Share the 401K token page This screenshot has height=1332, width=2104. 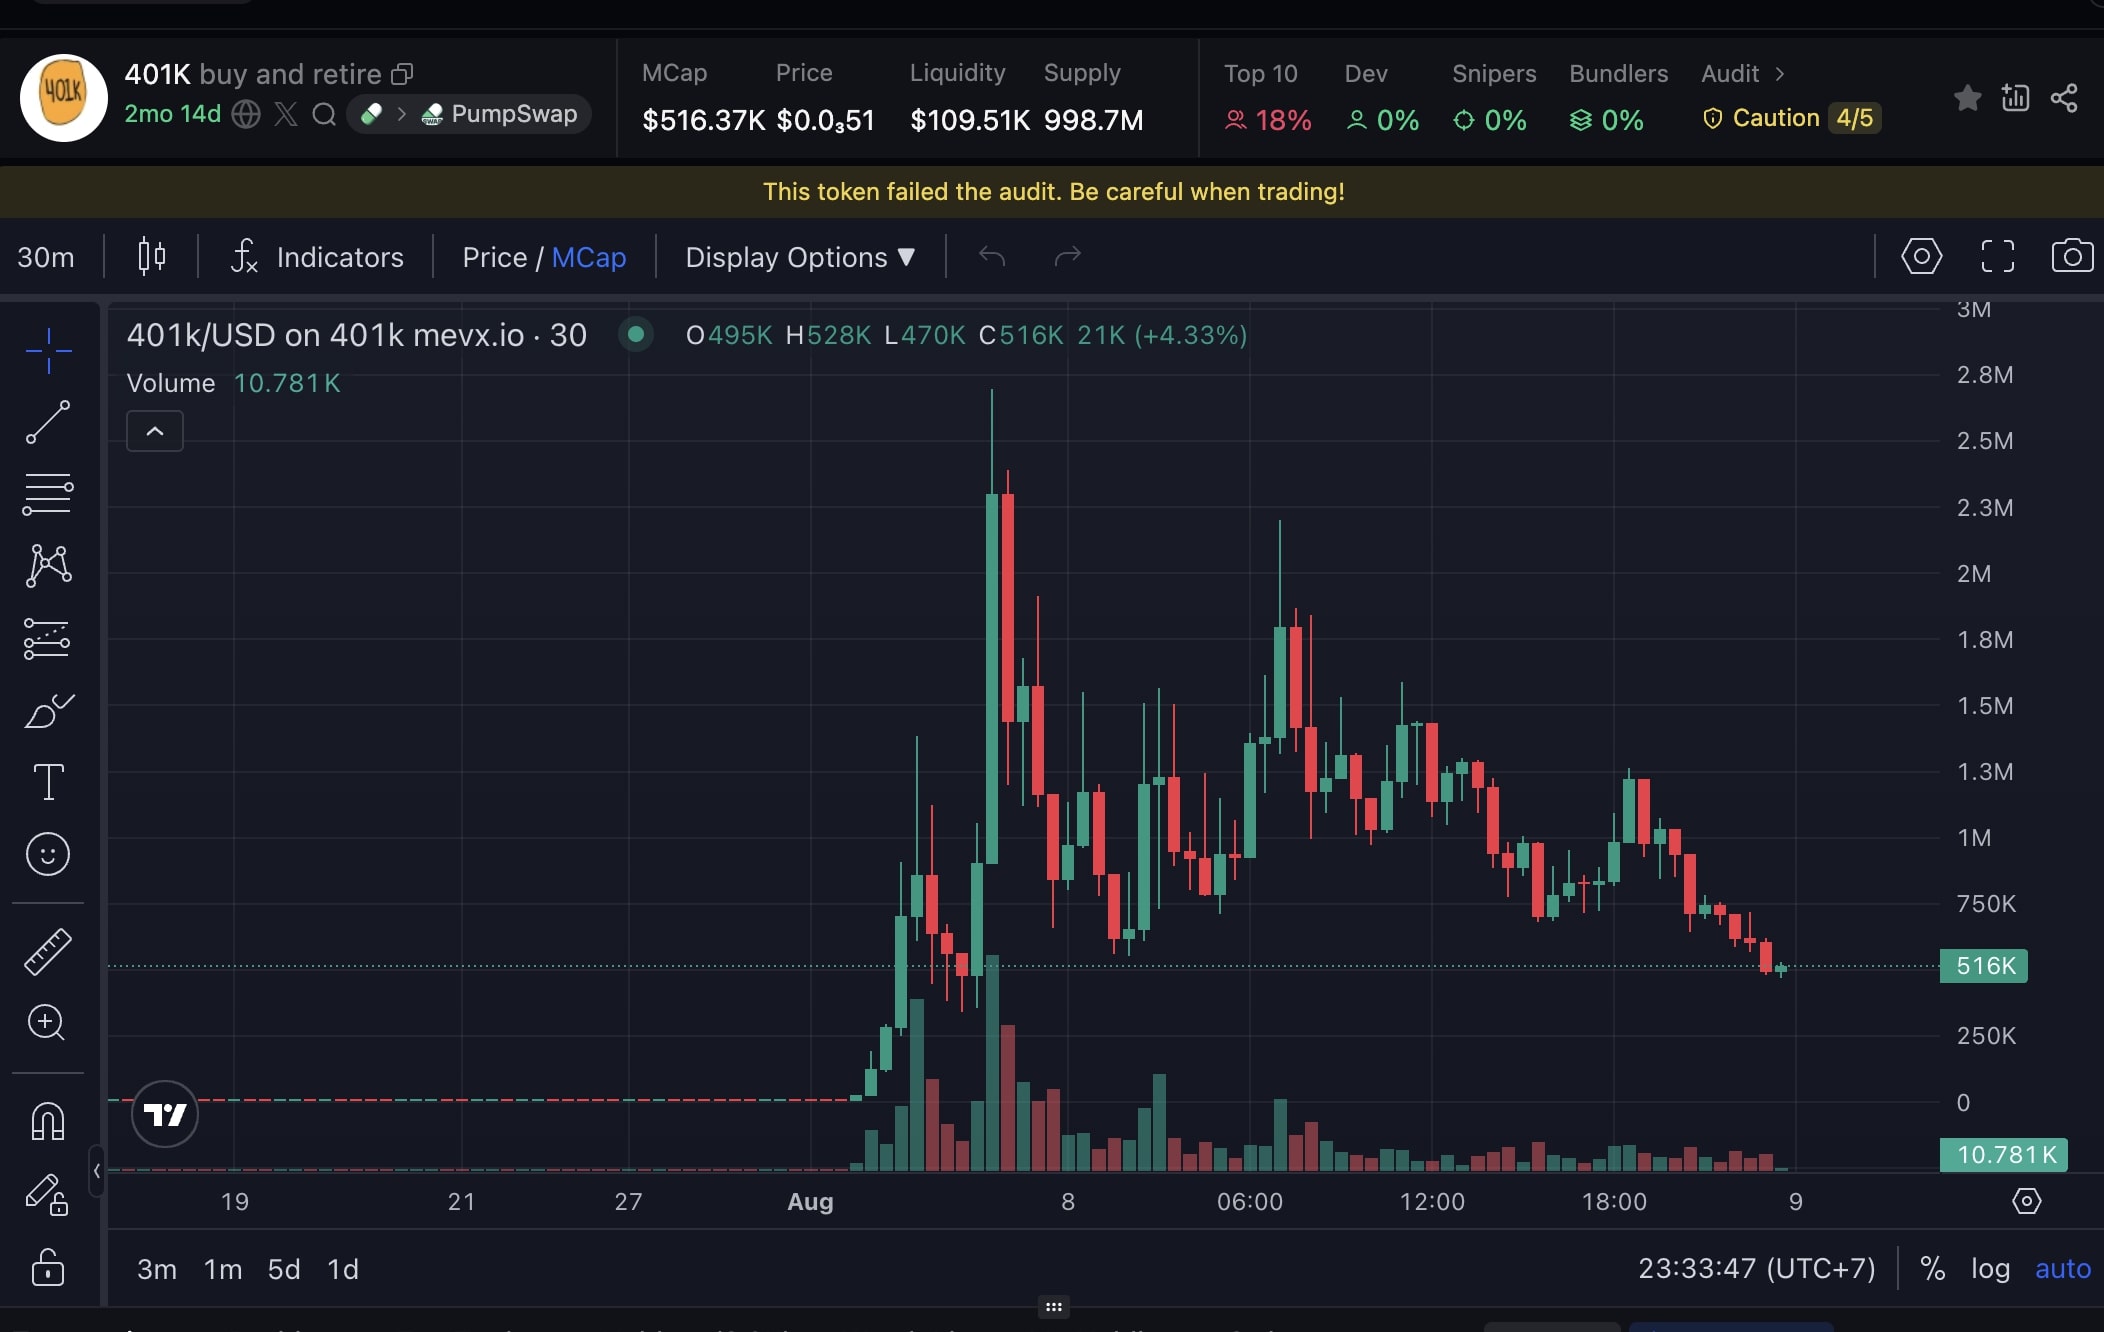(2064, 98)
